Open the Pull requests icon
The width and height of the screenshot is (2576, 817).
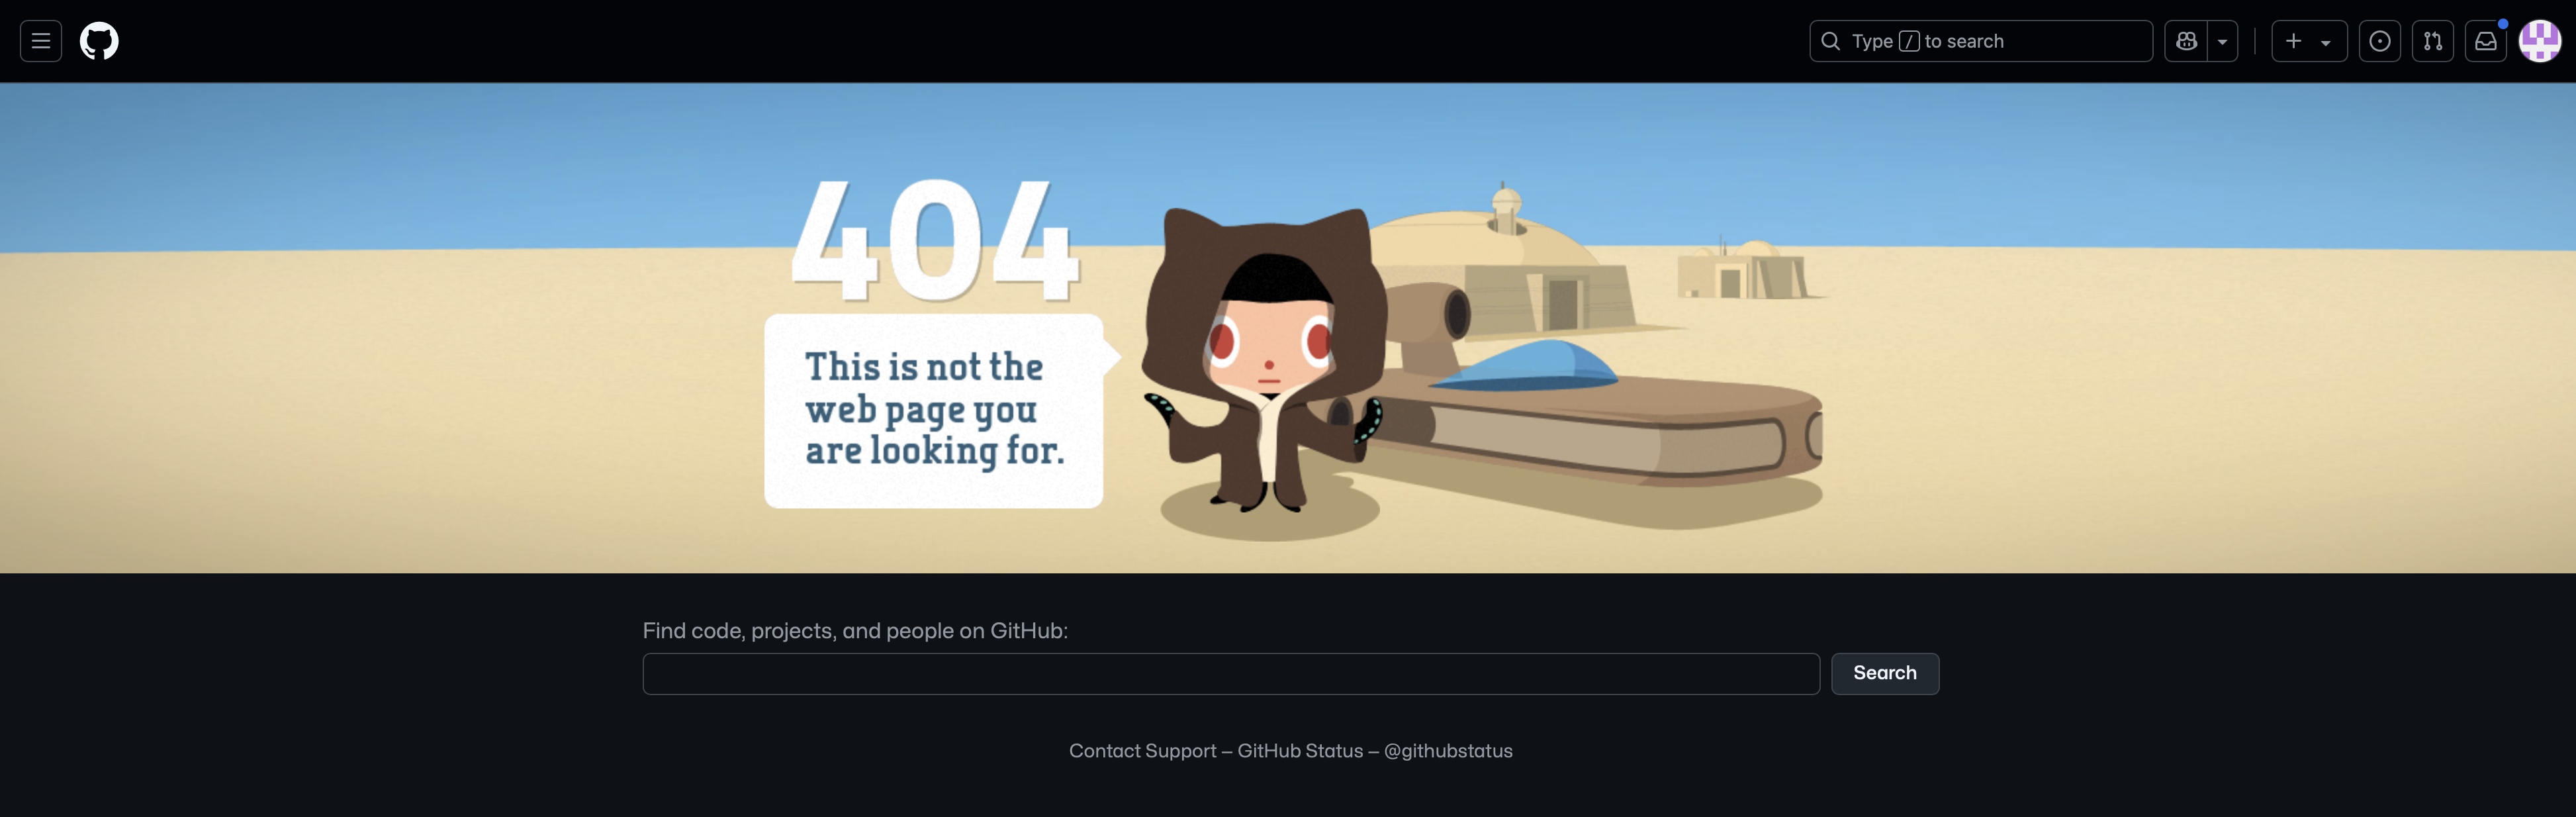coord(2432,41)
